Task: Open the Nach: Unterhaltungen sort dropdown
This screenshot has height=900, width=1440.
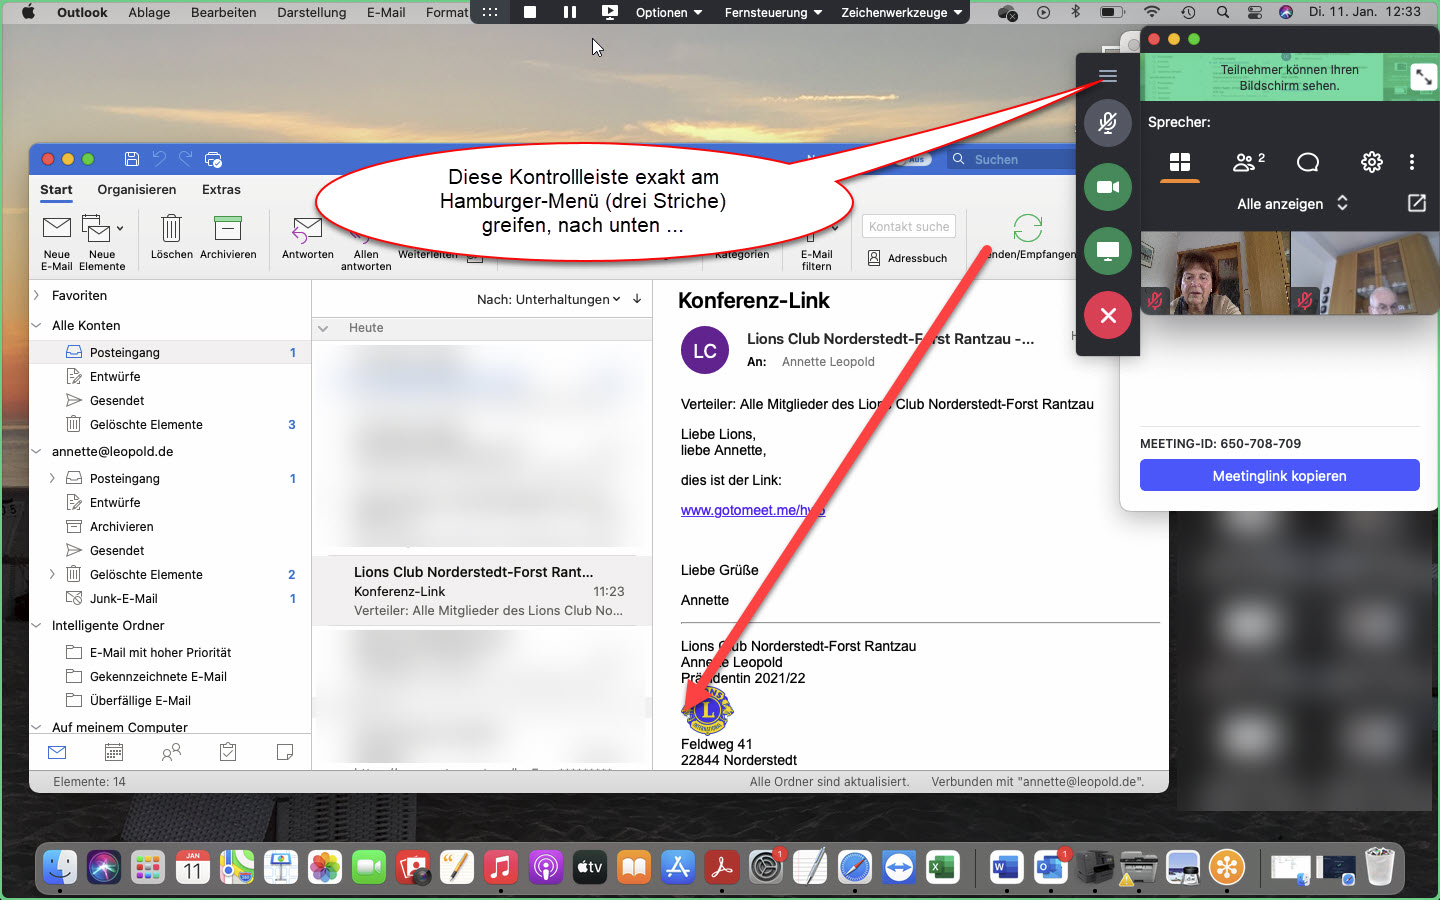Action: [548, 299]
